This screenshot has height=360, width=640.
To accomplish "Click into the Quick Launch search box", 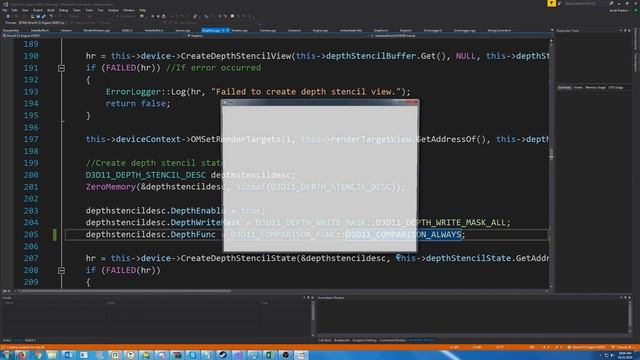I will click(580, 4).
